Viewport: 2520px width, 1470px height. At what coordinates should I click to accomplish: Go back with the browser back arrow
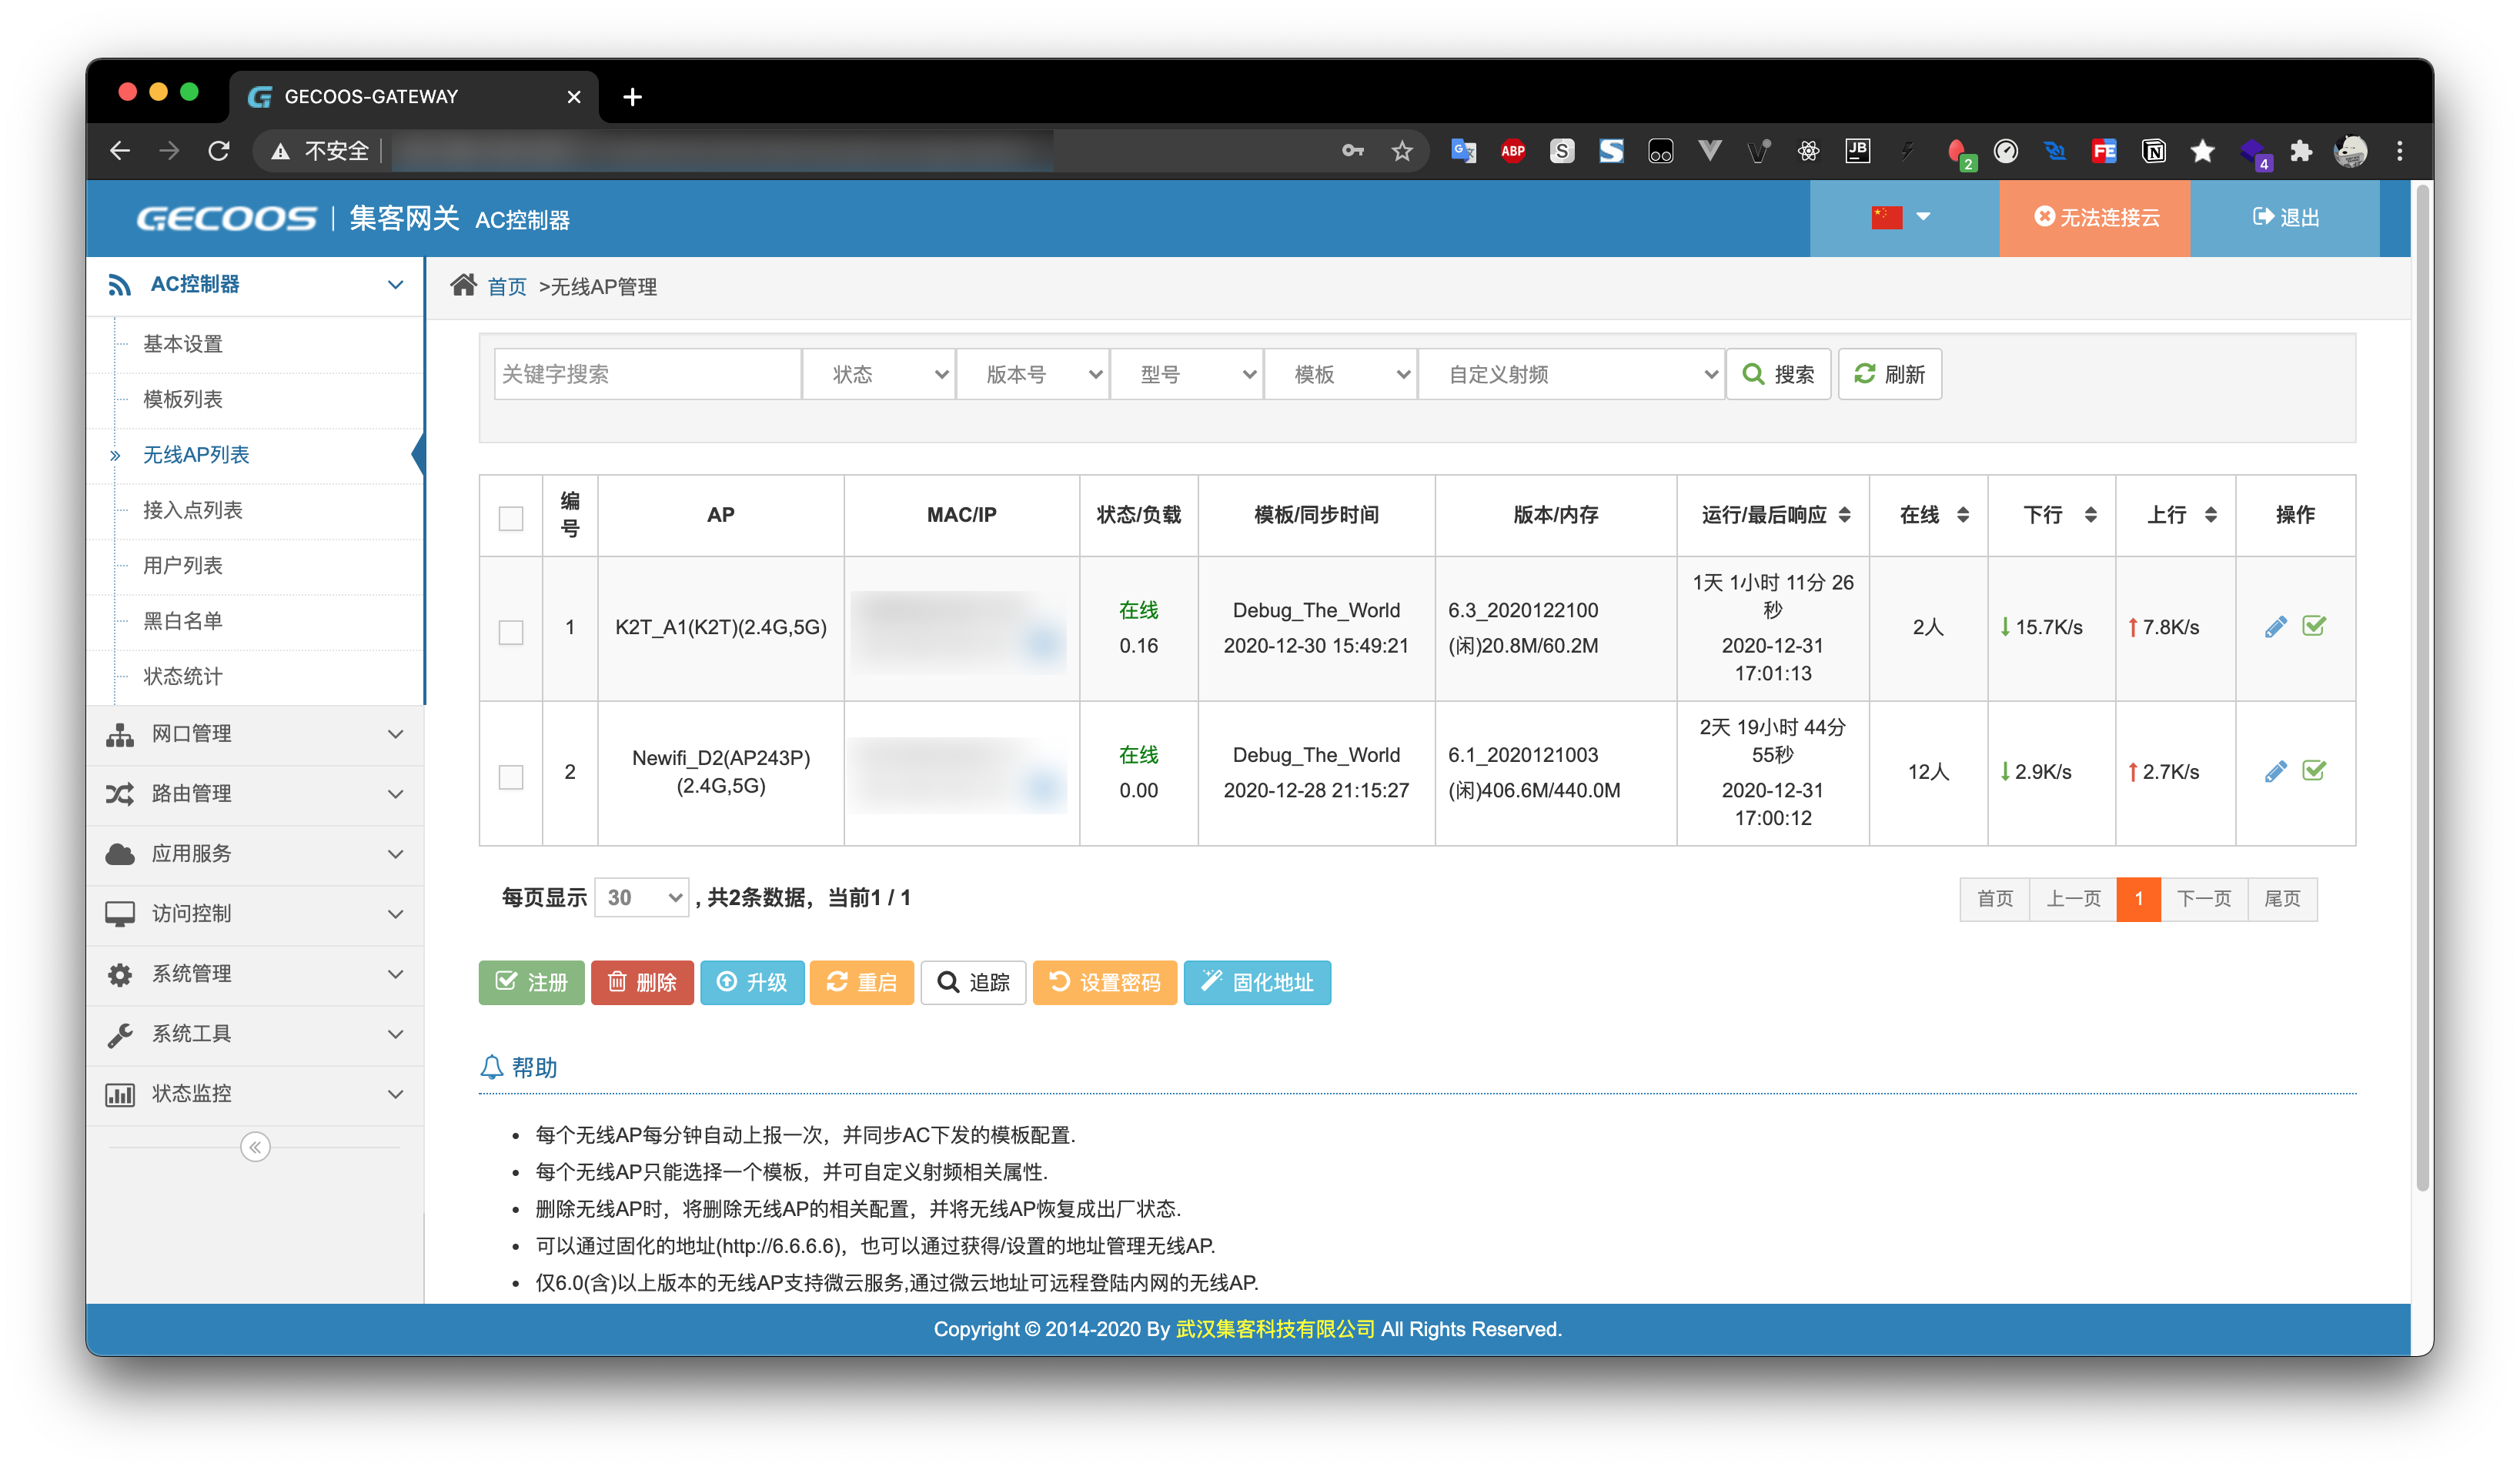click(x=120, y=151)
